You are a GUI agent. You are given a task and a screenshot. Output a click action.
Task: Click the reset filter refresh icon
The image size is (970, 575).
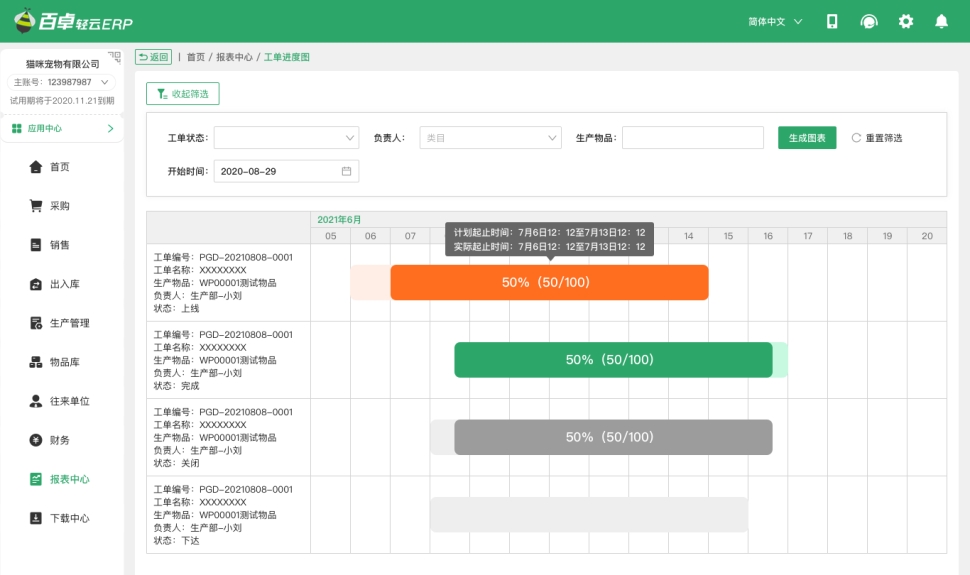point(856,138)
